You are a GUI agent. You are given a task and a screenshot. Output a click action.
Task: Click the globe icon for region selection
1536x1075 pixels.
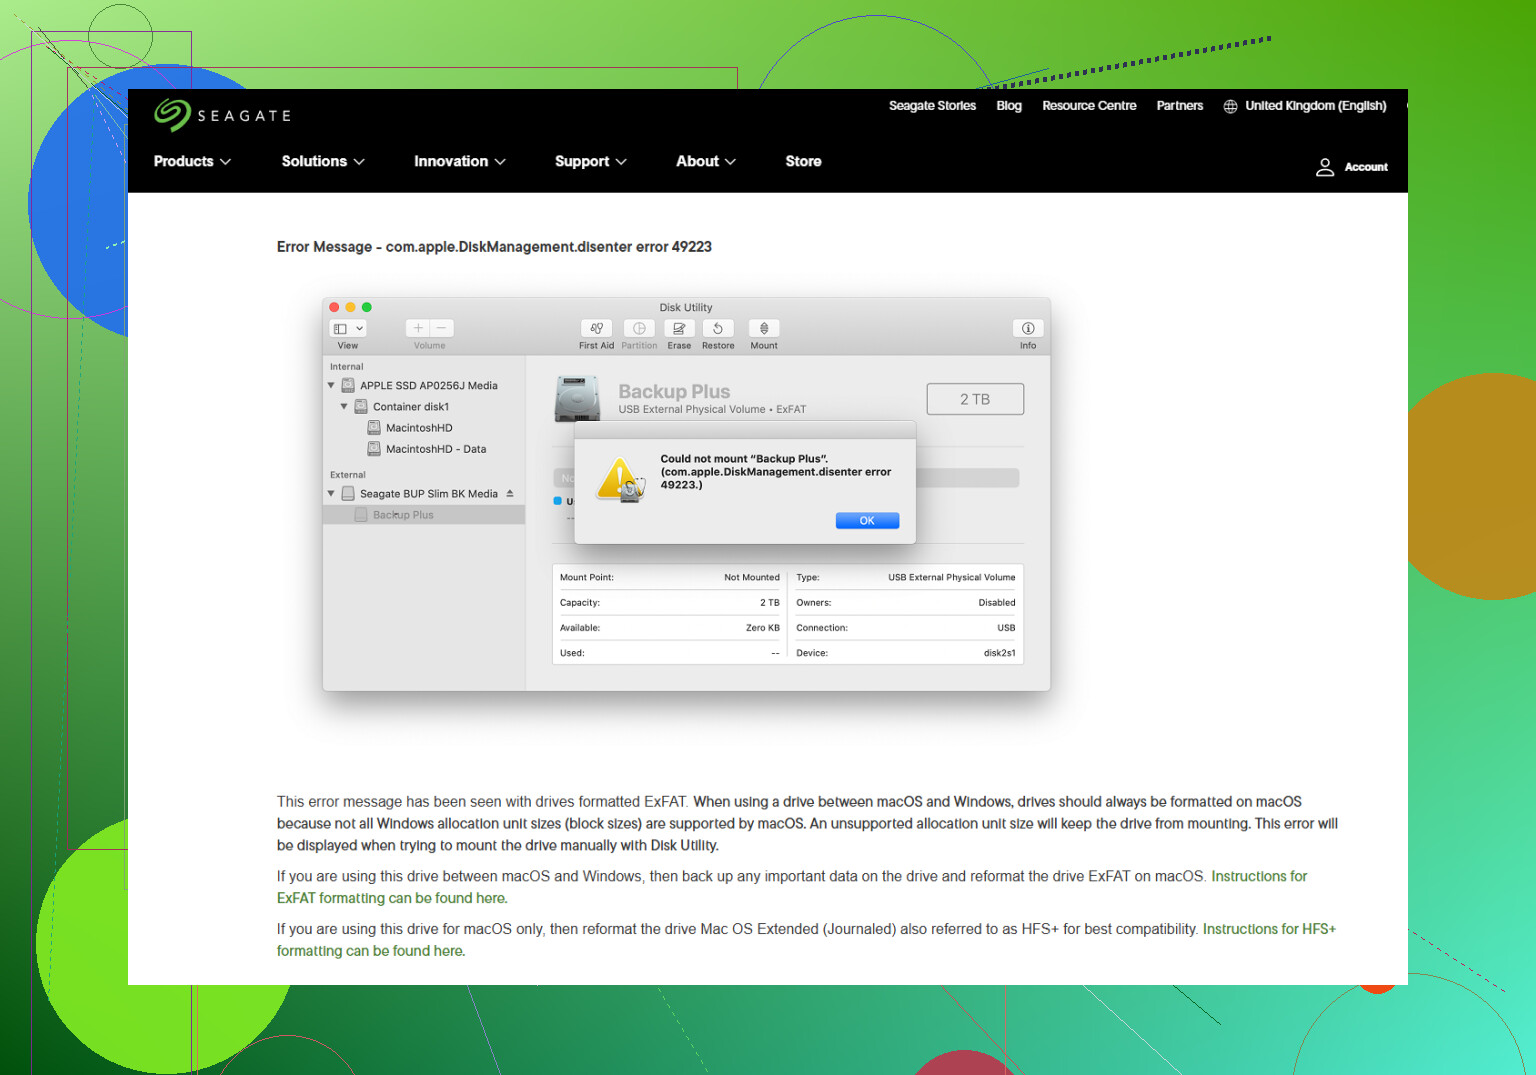[x=1230, y=106]
